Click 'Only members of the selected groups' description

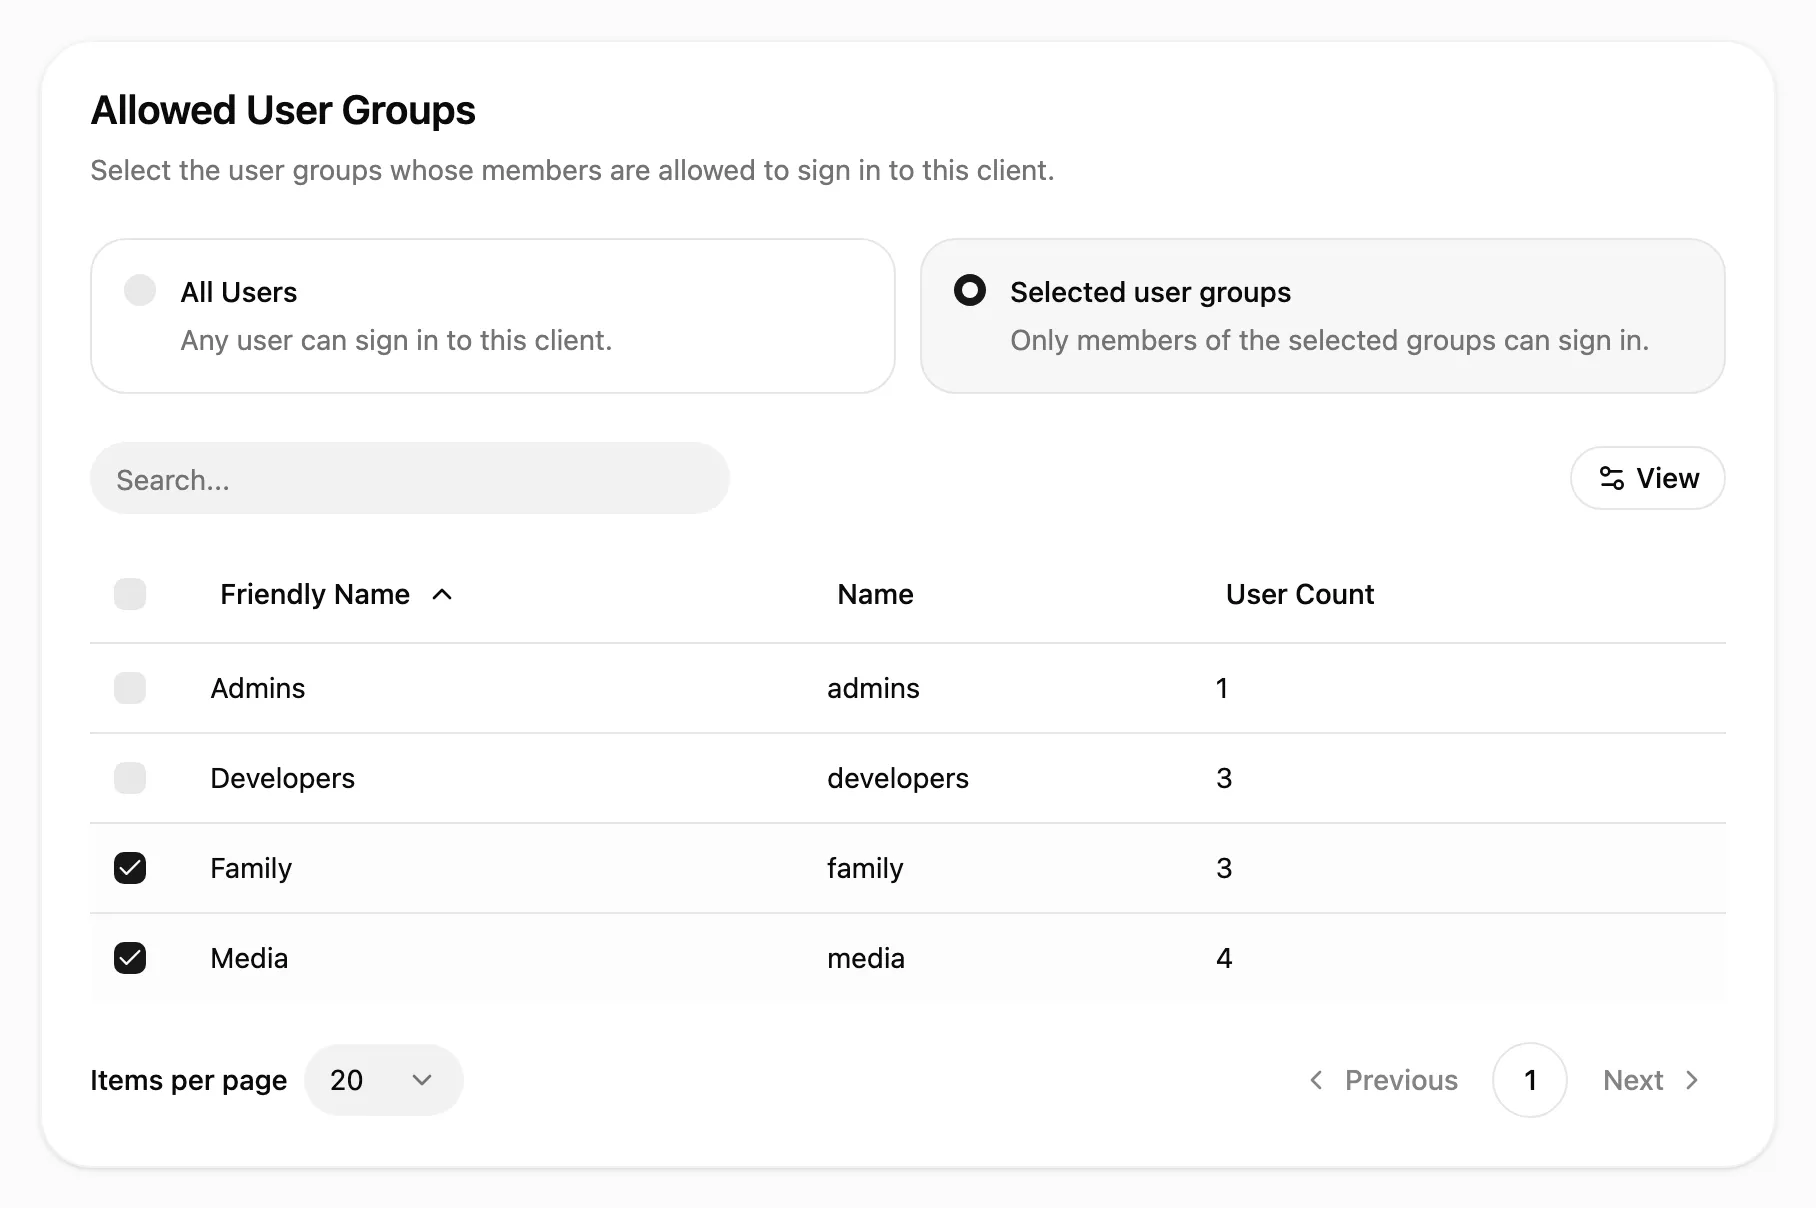[1329, 340]
